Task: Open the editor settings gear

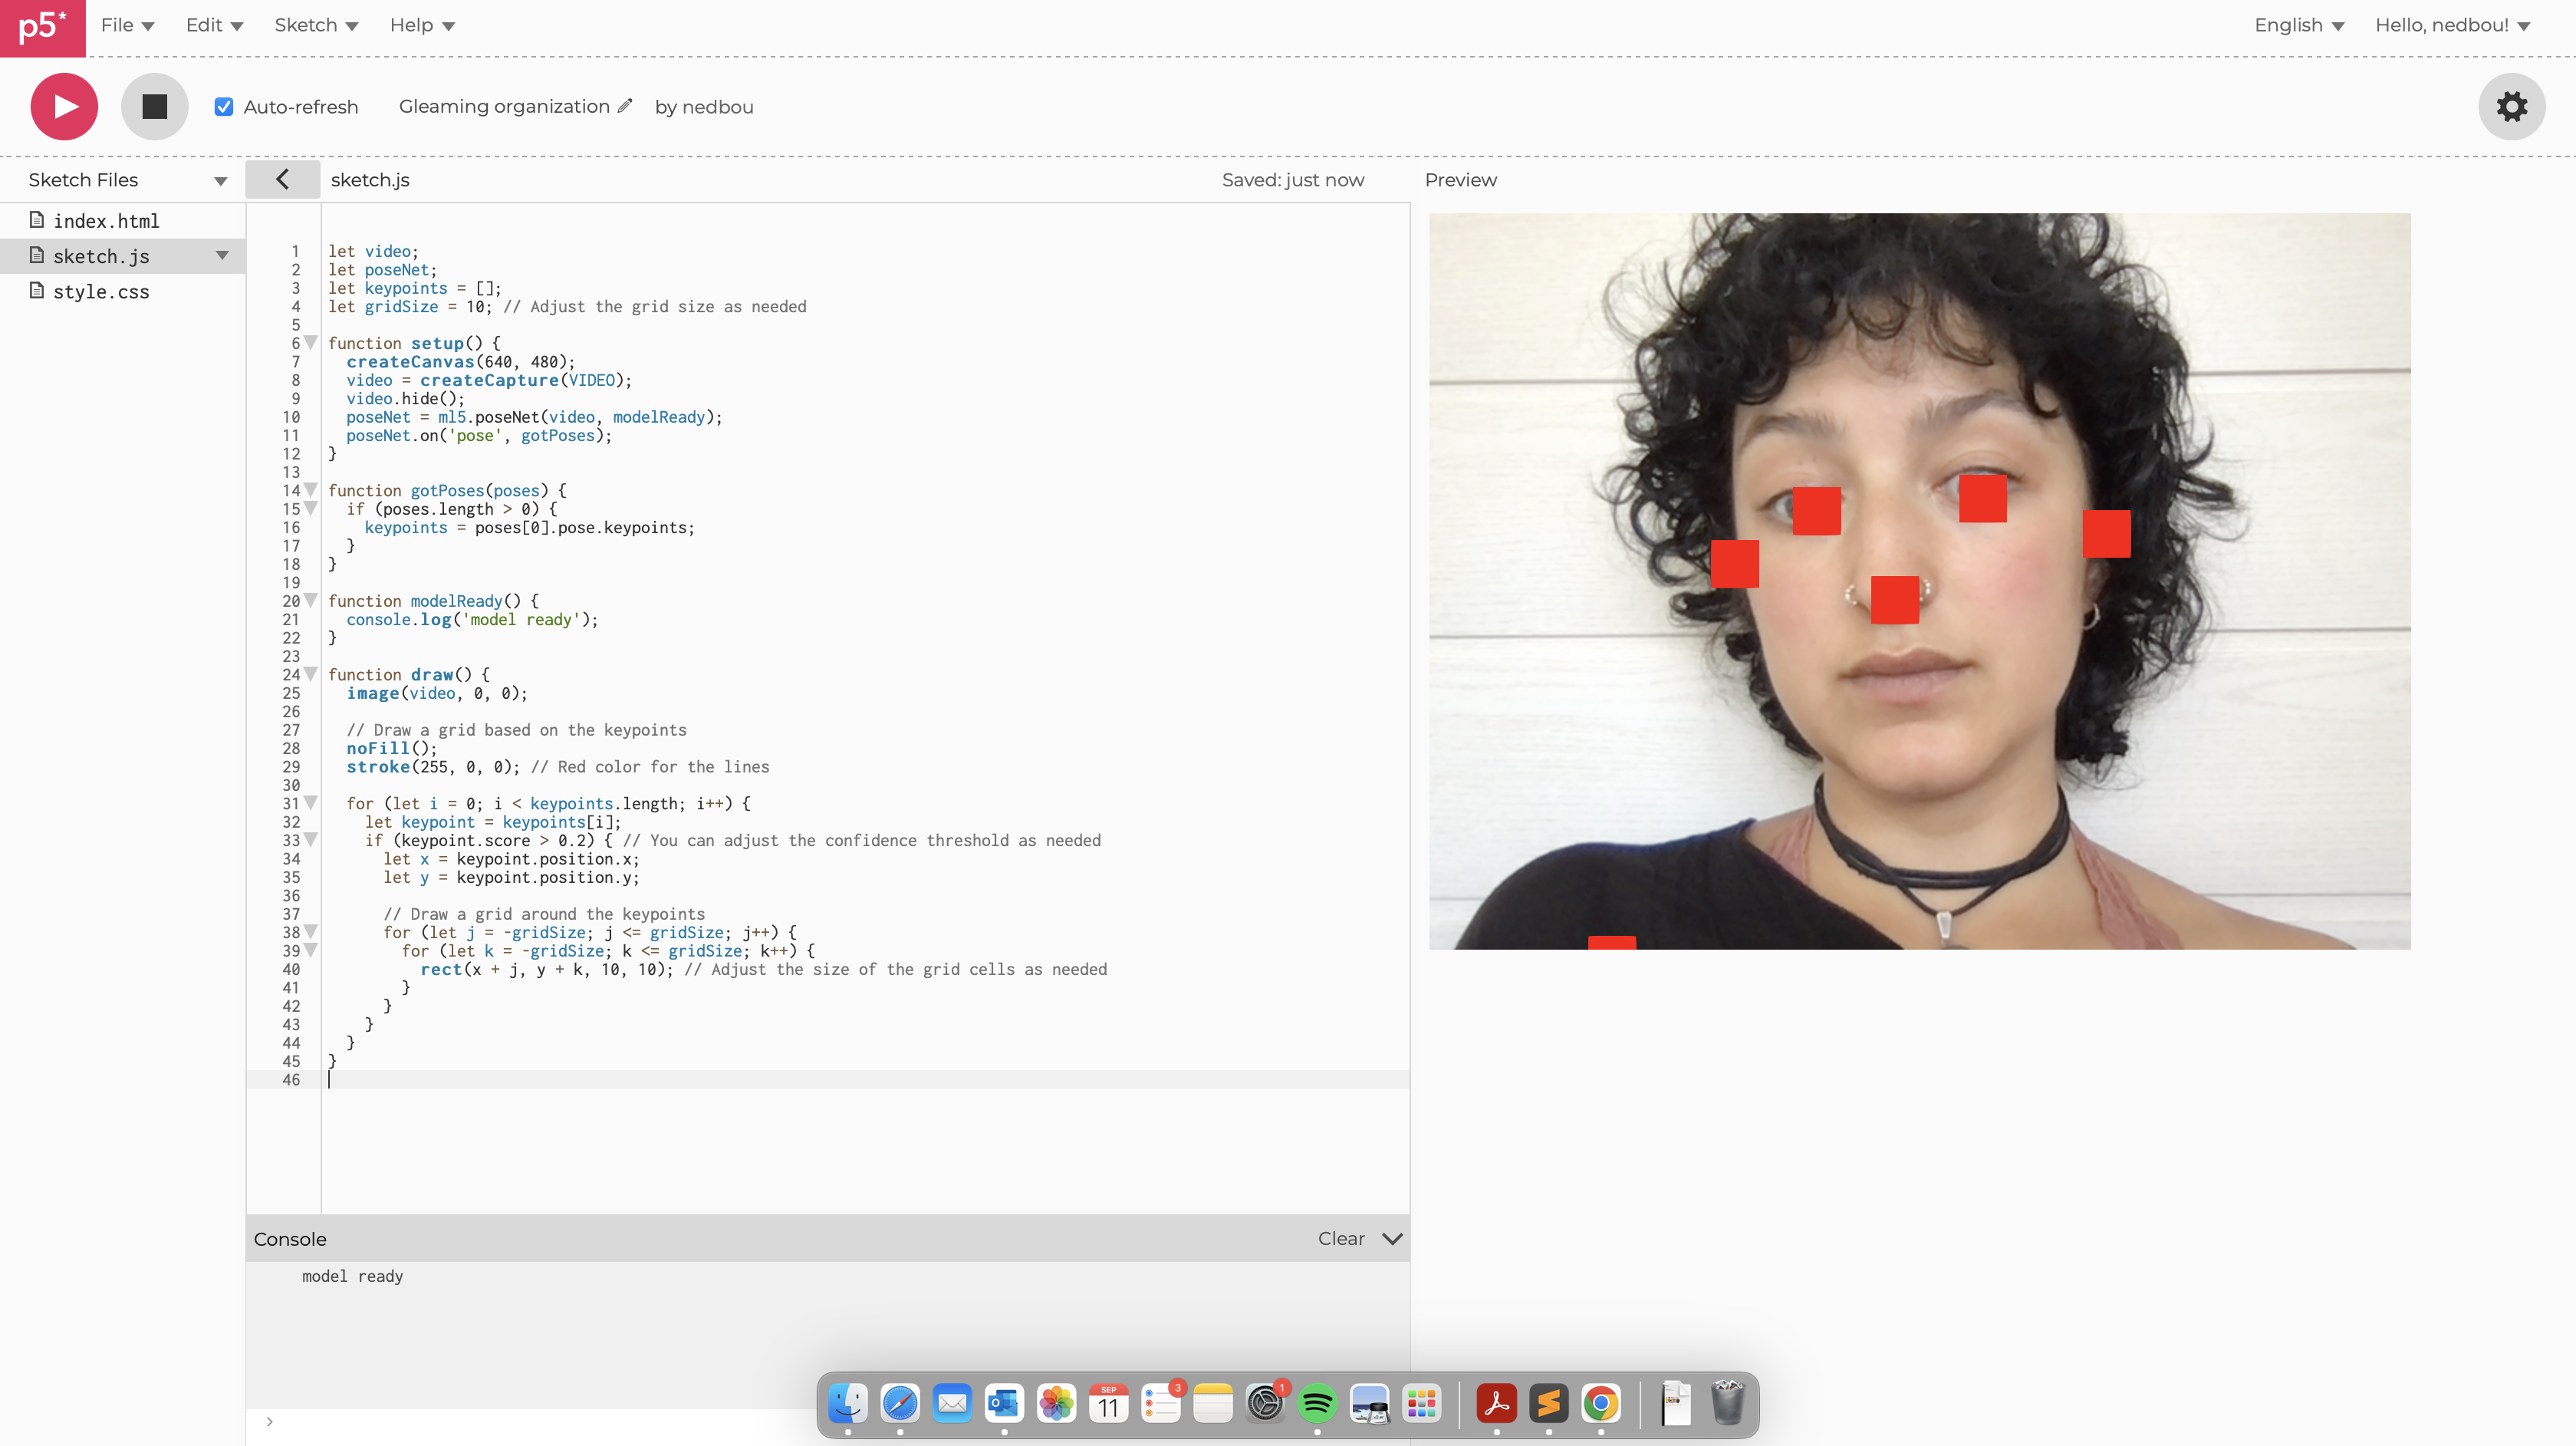Action: pos(2511,106)
